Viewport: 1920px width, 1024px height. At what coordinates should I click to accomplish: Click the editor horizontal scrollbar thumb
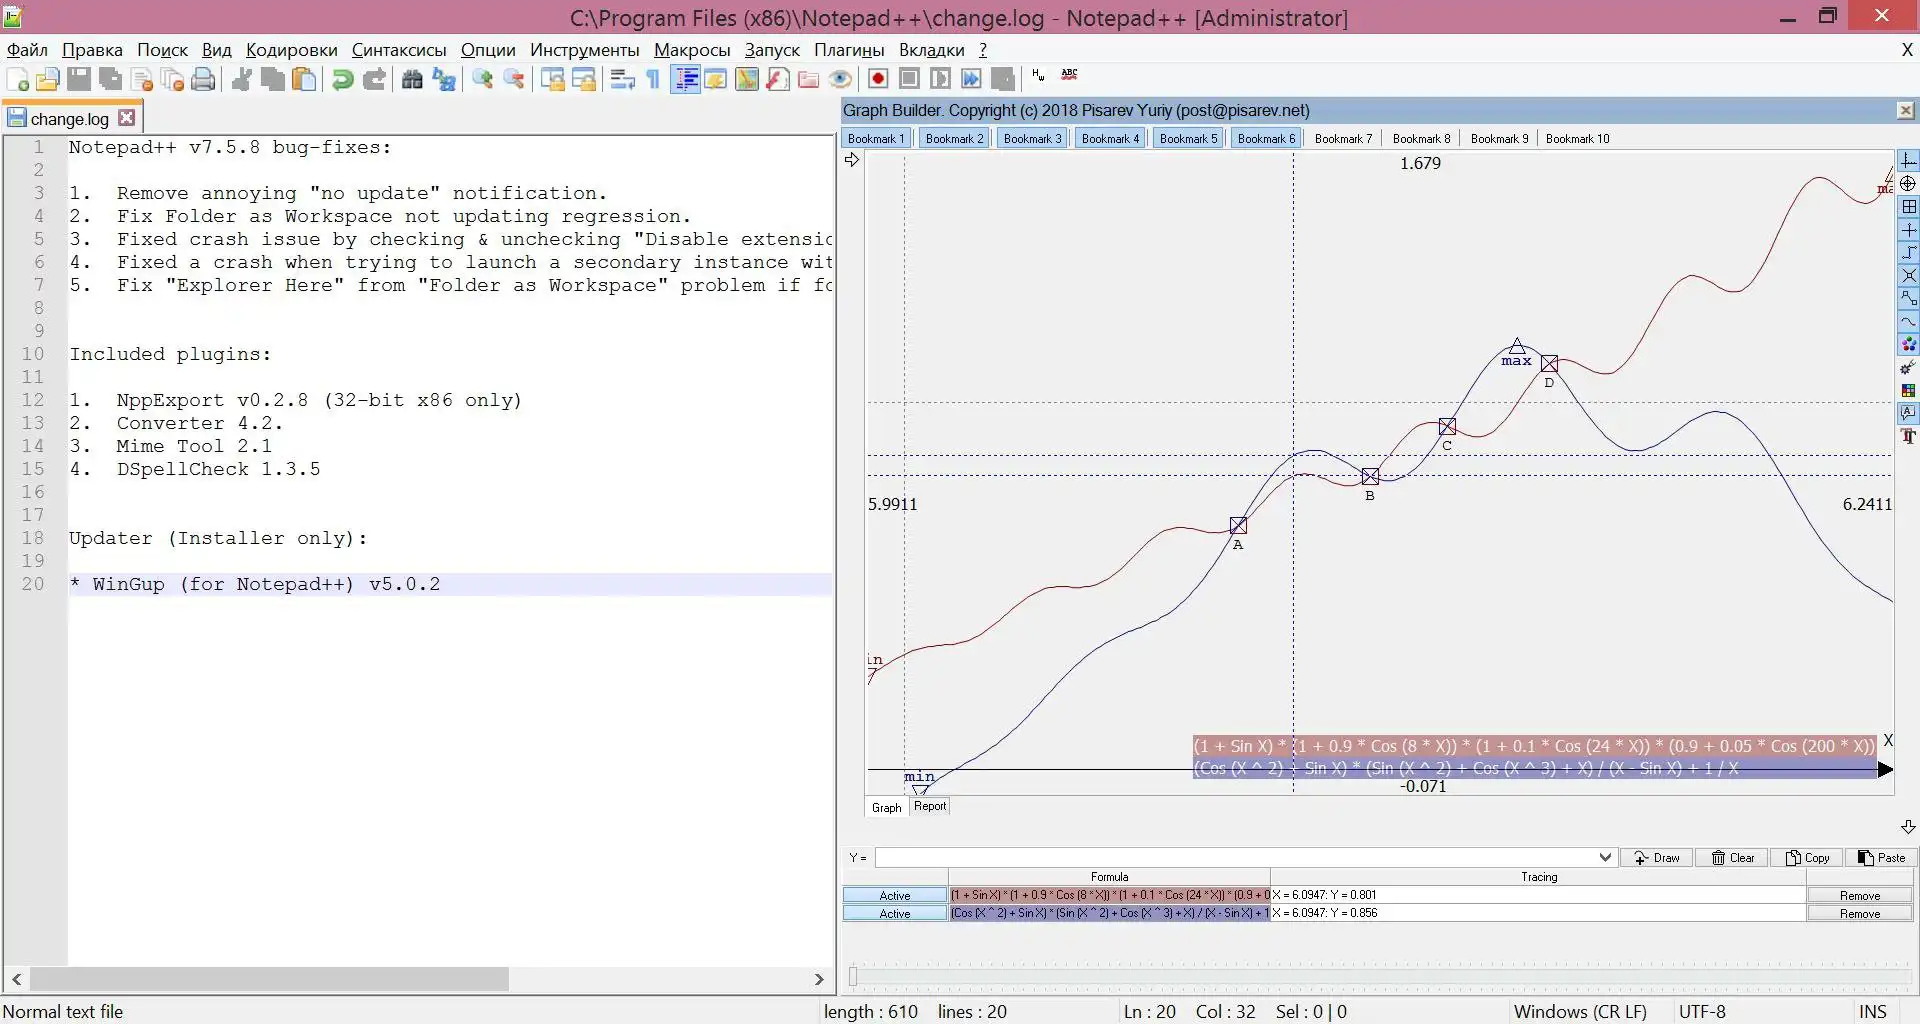click(269, 979)
